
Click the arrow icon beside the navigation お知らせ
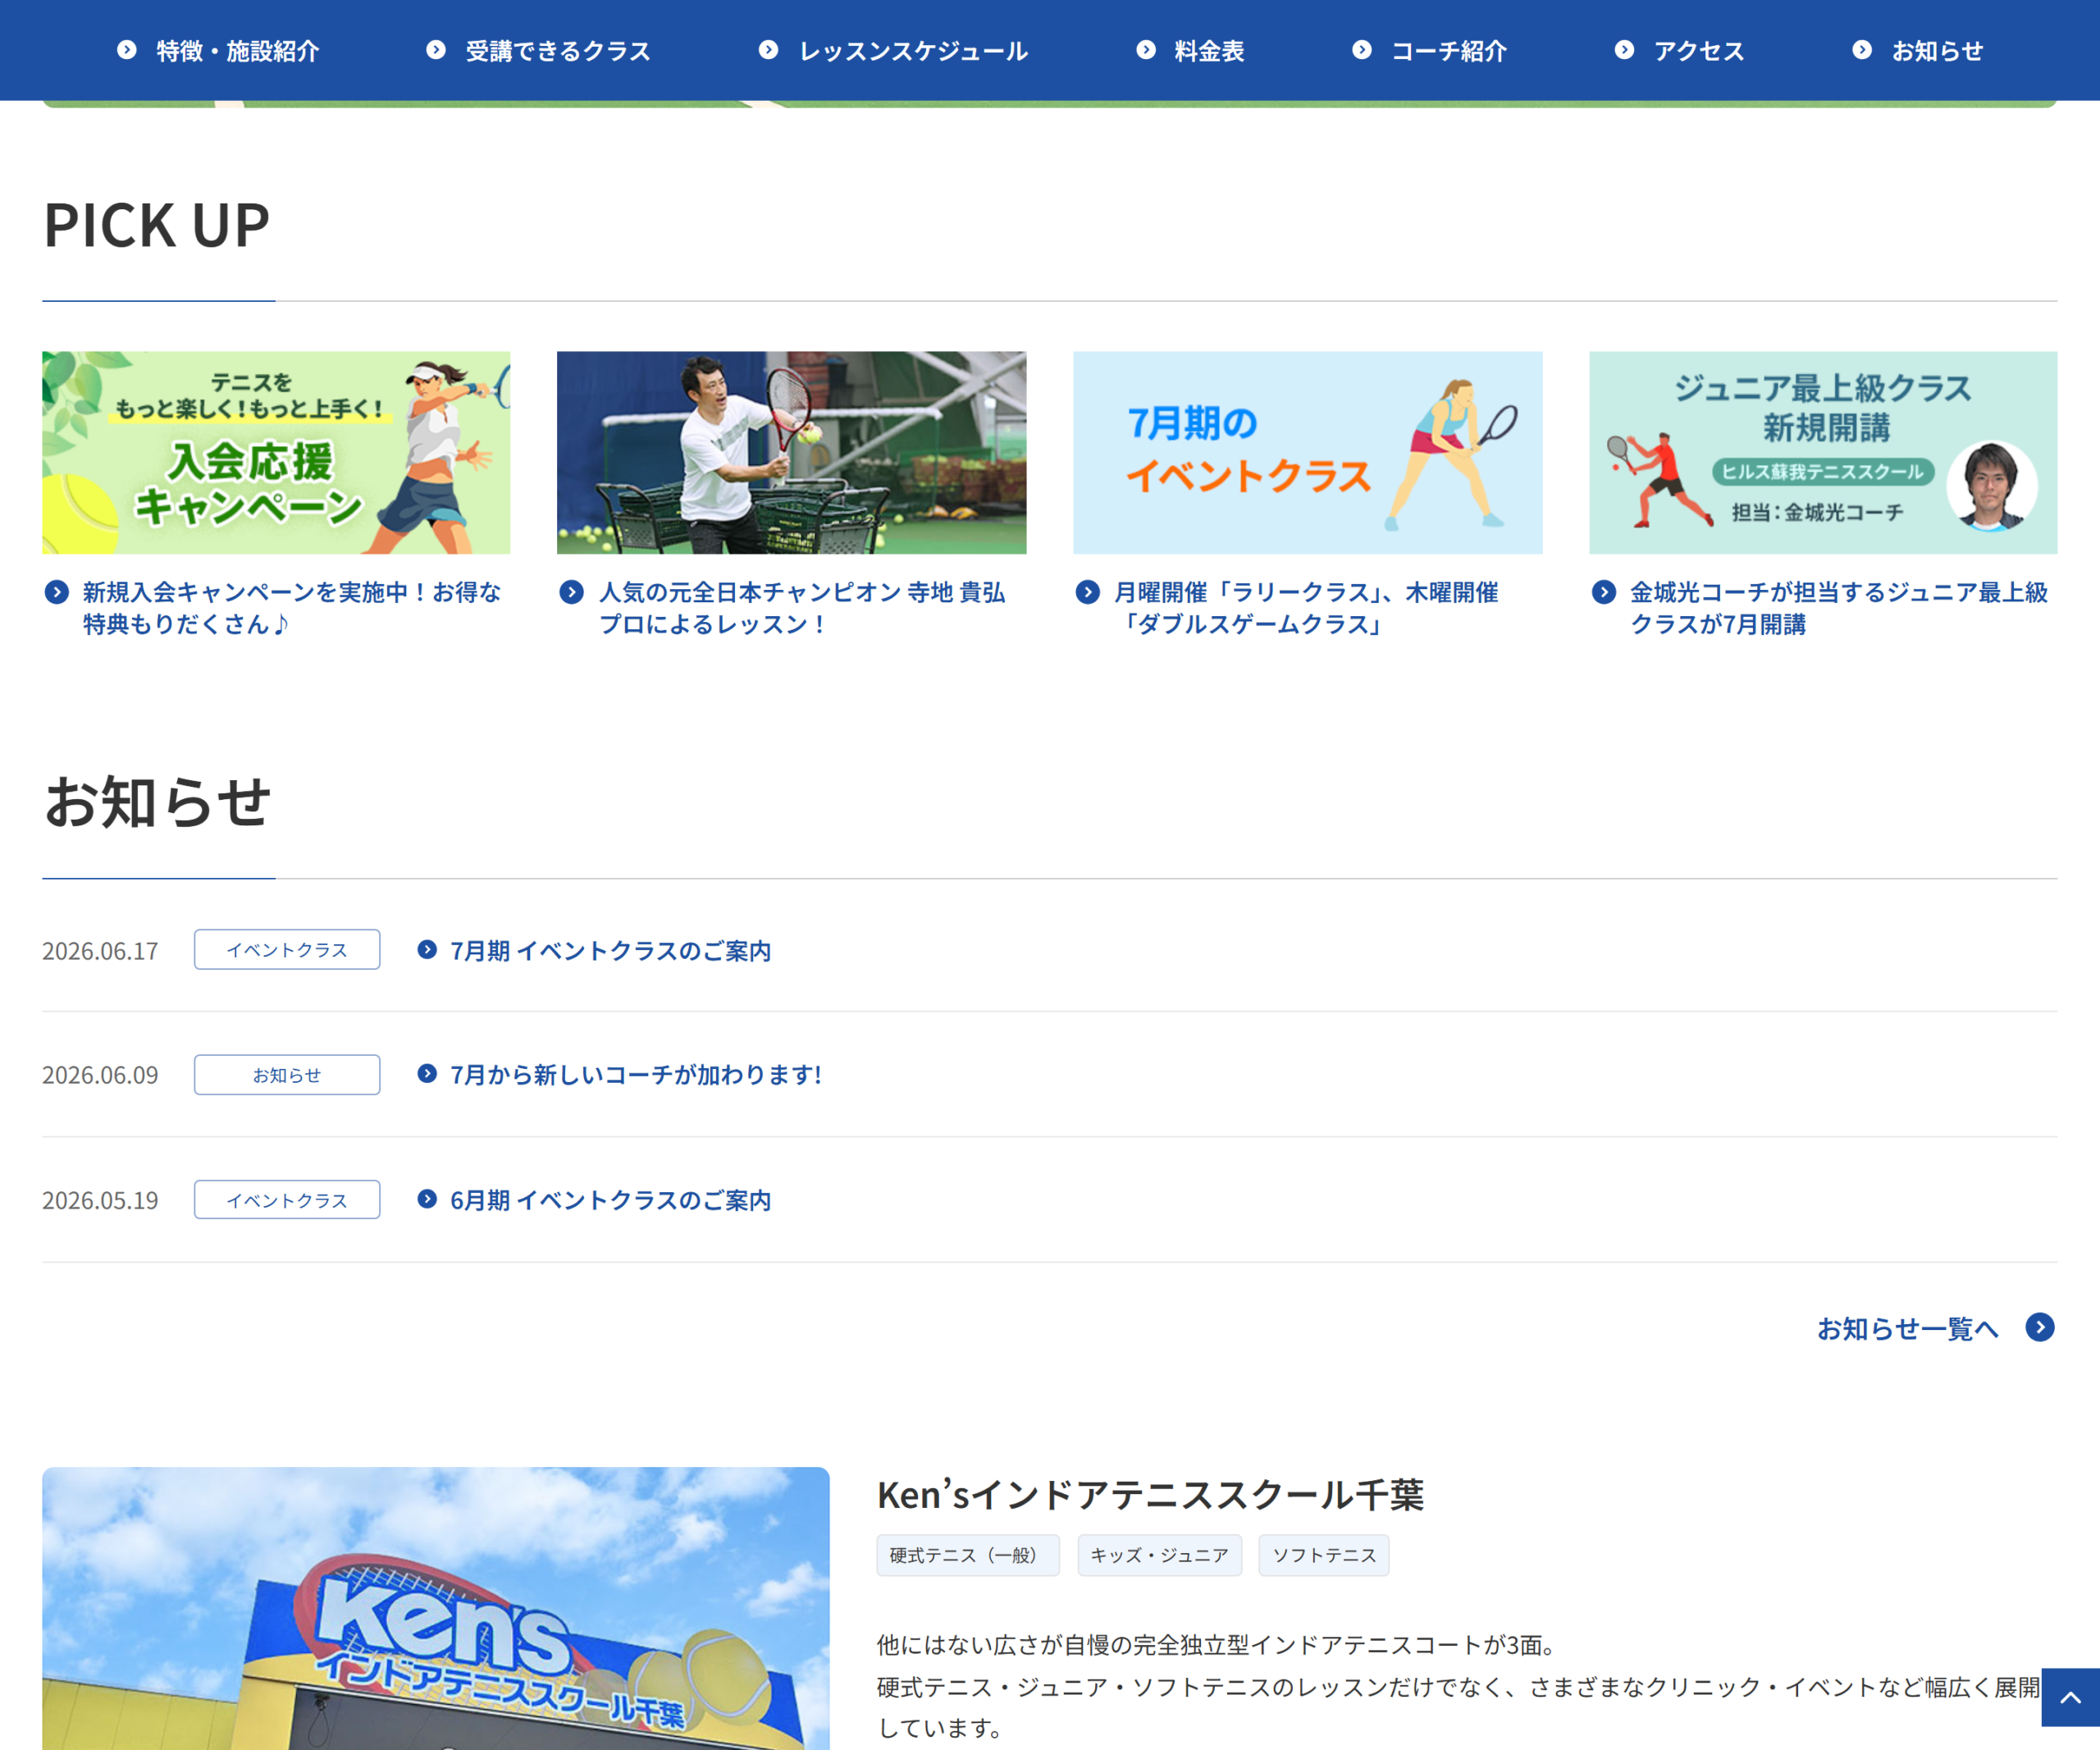(1862, 50)
